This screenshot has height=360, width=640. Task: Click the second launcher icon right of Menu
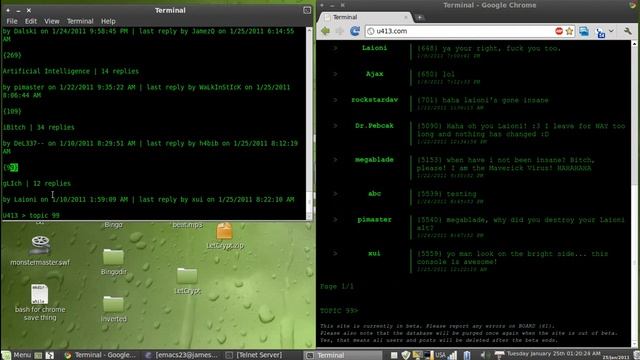click(x=50, y=355)
